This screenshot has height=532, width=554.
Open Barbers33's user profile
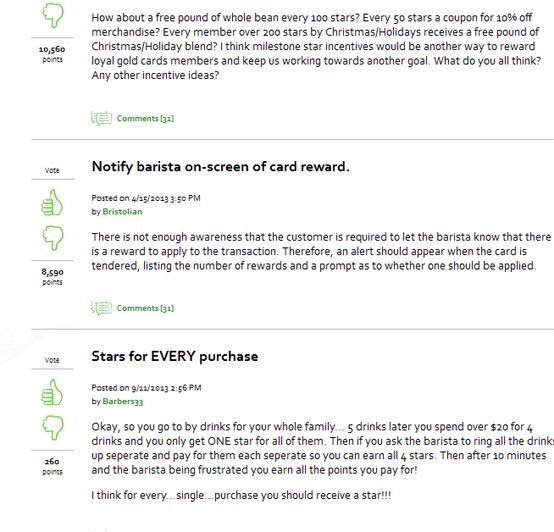(123, 401)
